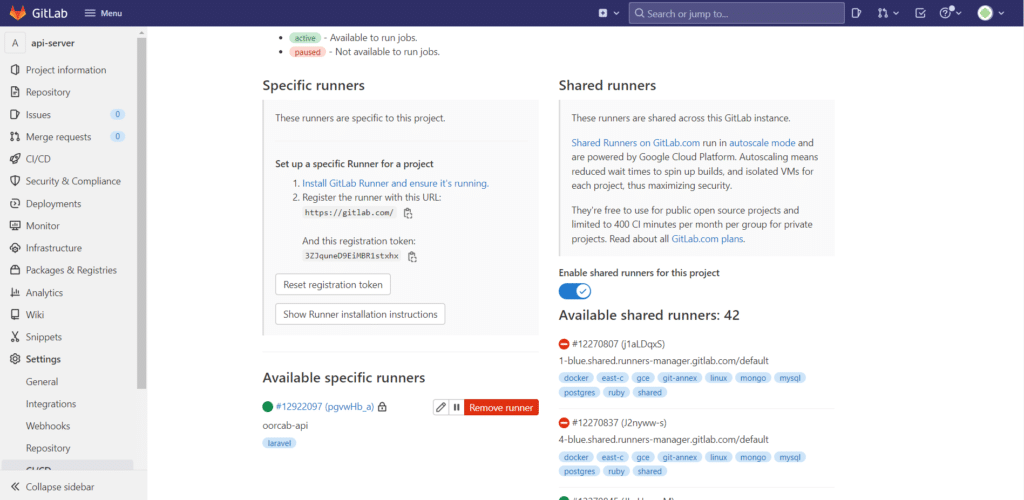Open the GitLab.com plans link
Screen dimensions: 1024x500
(x=707, y=239)
